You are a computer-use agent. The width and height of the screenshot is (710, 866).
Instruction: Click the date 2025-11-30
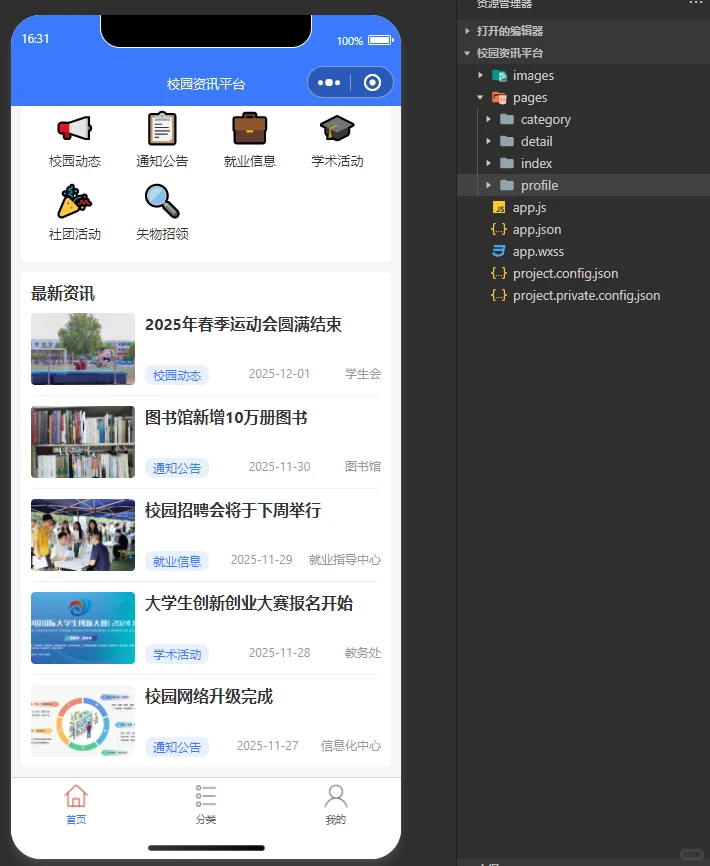(279, 467)
